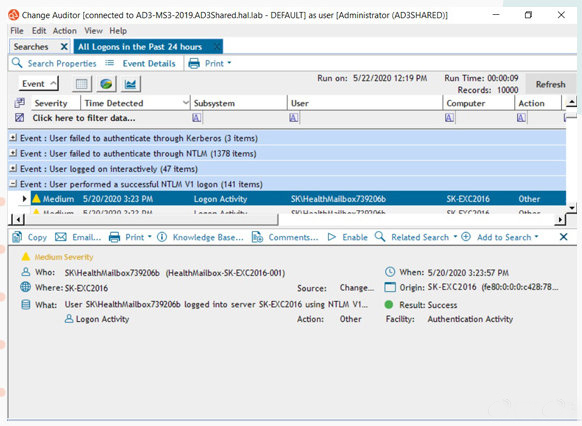582x426 pixels.
Task: Collapse successful NTLM V1 logon group
Action: click(13, 183)
